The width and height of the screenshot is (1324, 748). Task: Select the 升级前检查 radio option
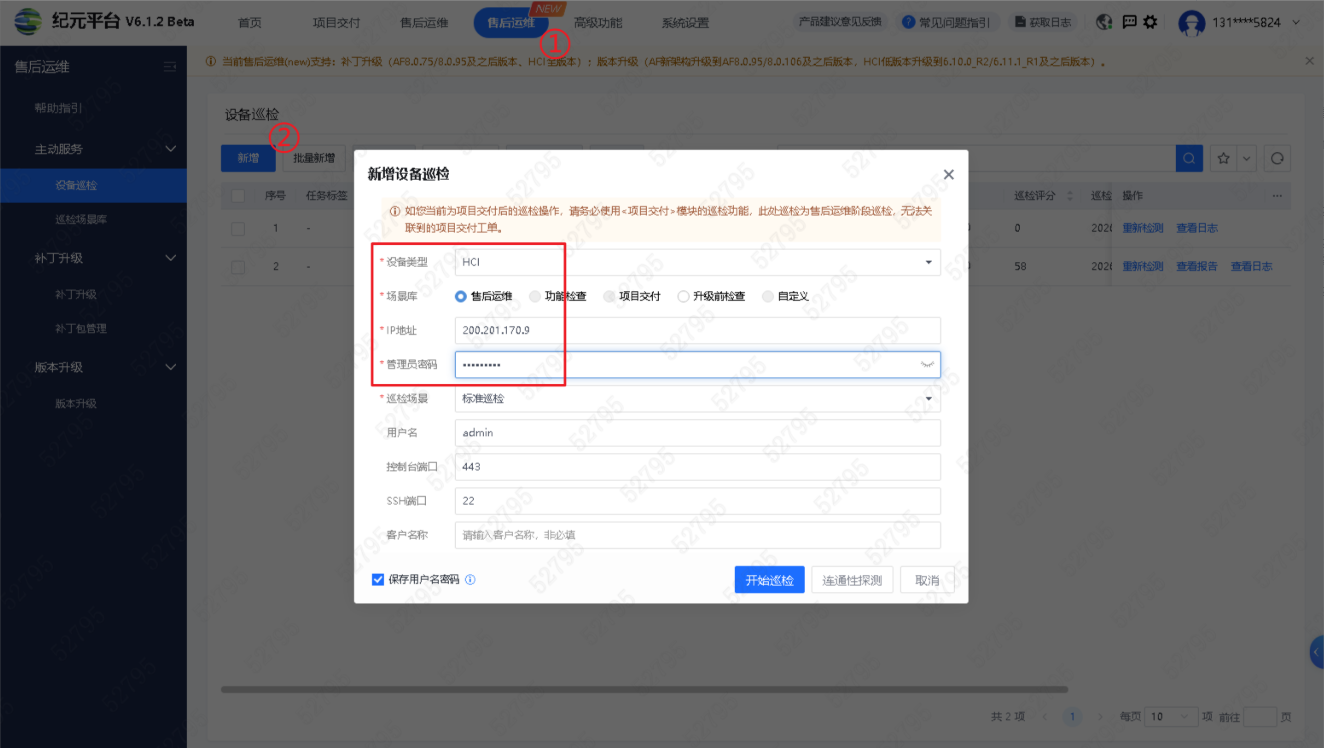pyautogui.click(x=683, y=296)
